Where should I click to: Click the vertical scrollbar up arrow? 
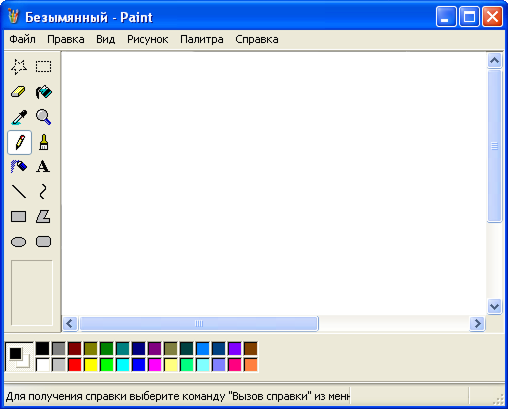[x=494, y=61]
